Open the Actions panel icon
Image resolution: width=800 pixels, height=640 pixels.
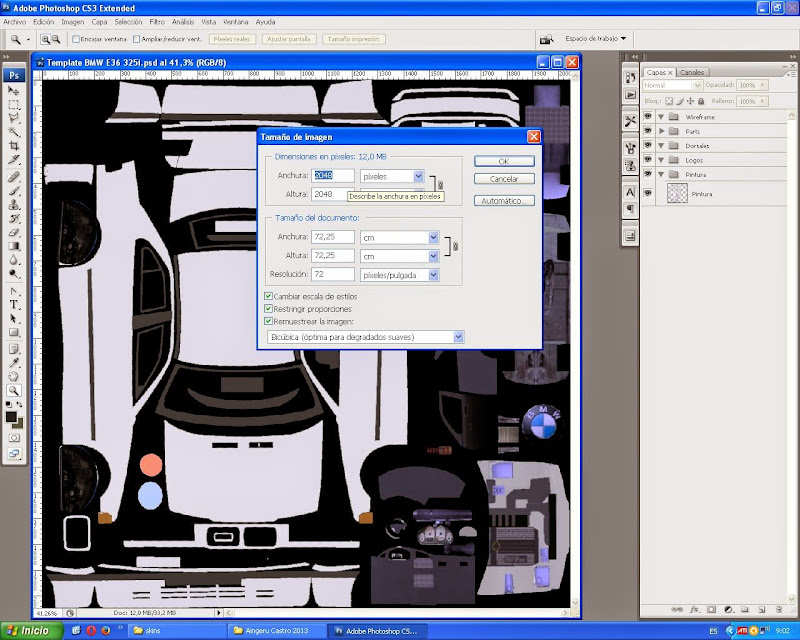click(x=631, y=95)
